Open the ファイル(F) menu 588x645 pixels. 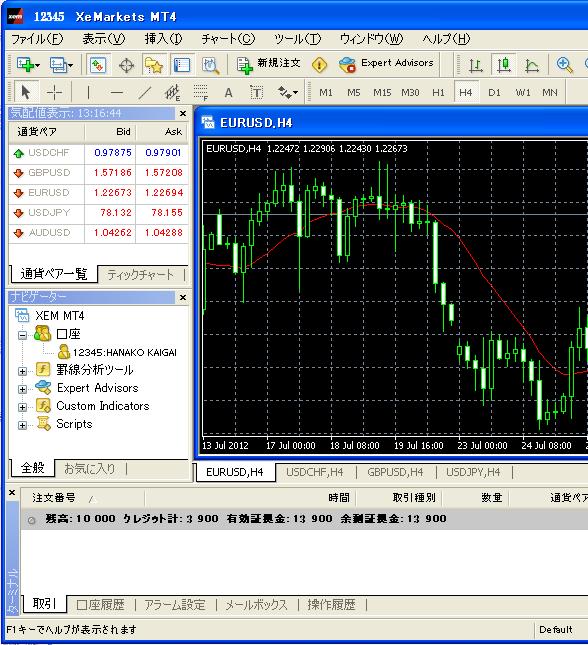pyautogui.click(x=37, y=39)
